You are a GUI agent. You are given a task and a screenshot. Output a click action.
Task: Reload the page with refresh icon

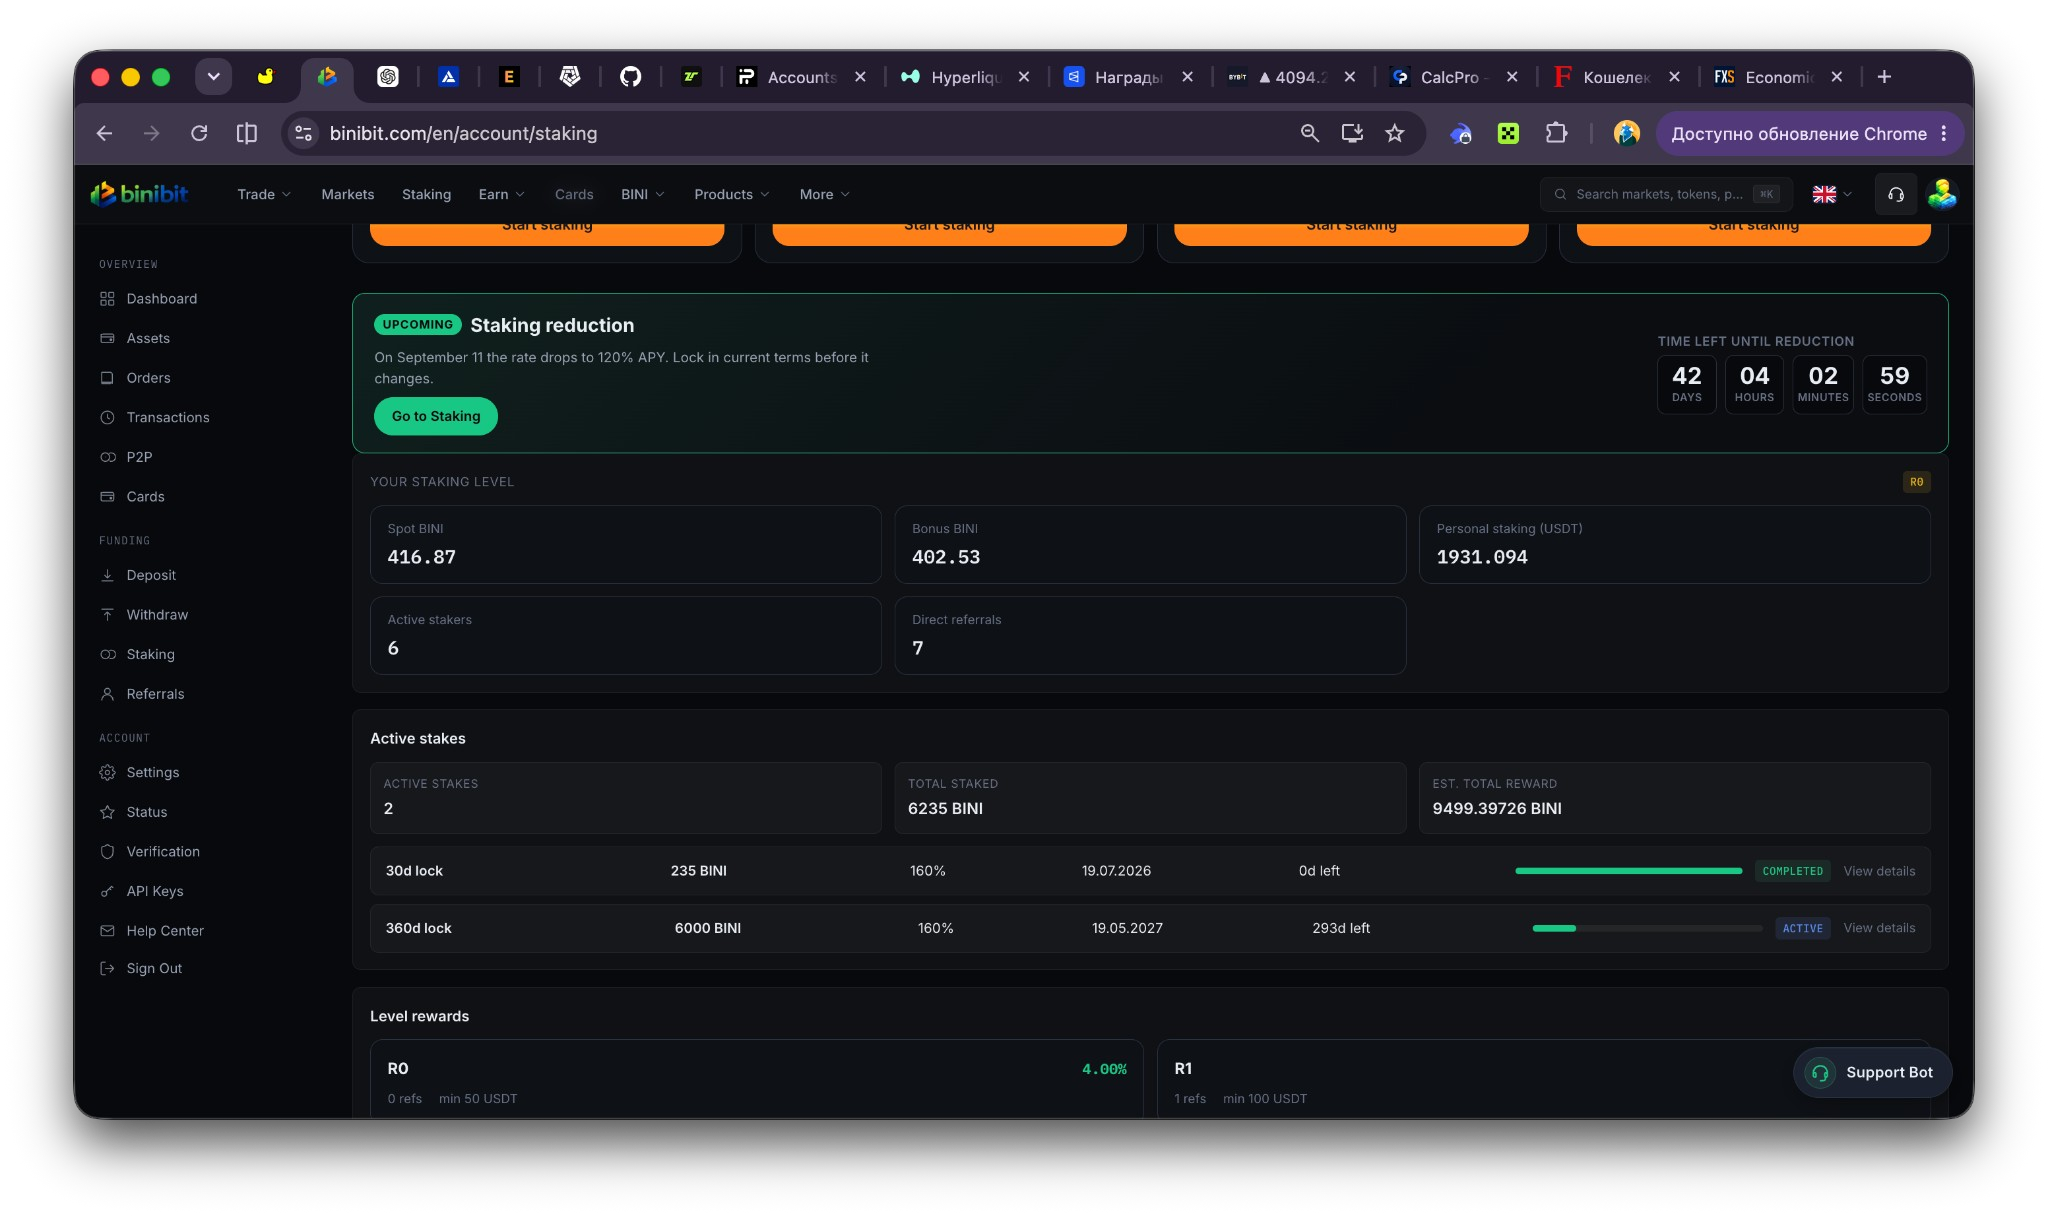(x=199, y=133)
